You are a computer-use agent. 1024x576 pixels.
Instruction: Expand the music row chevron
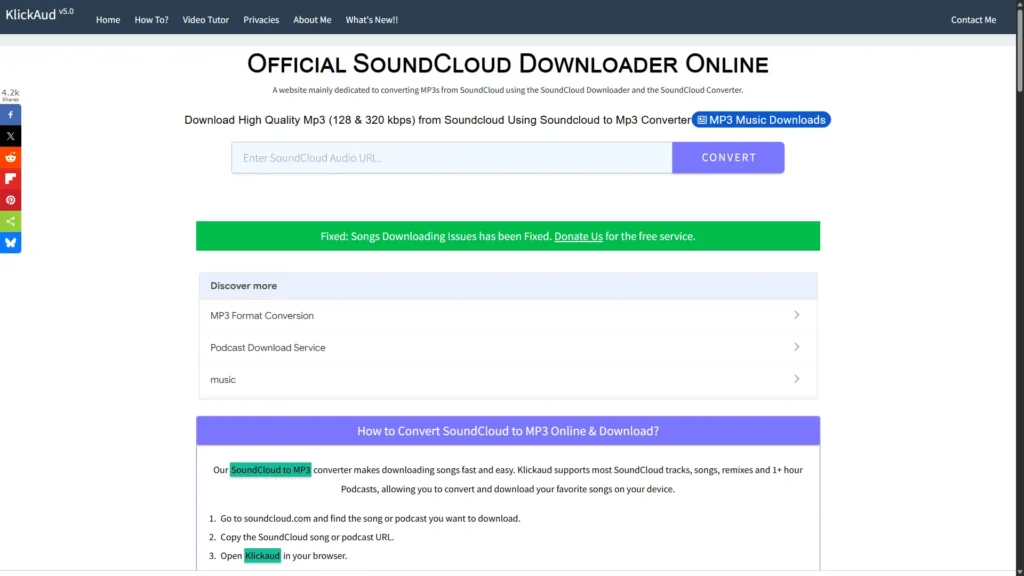tap(796, 379)
